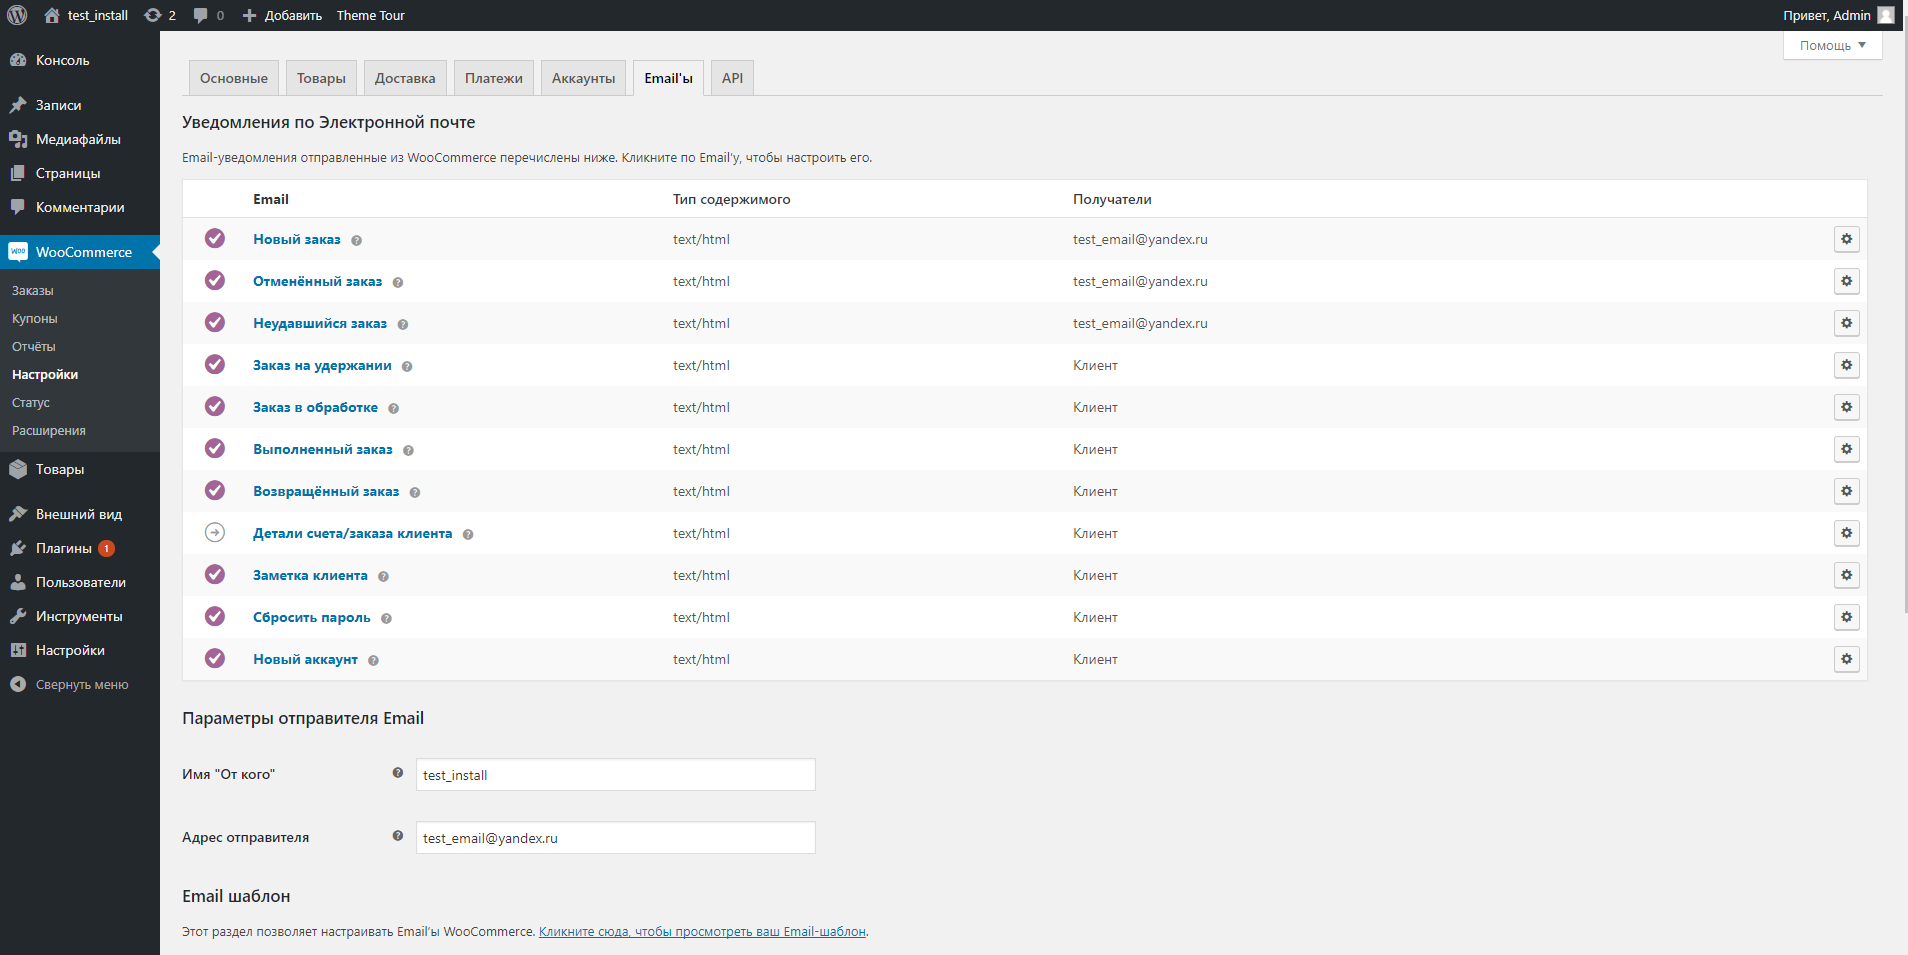
Task: Open Theme Tour in admin bar
Action: 370,15
